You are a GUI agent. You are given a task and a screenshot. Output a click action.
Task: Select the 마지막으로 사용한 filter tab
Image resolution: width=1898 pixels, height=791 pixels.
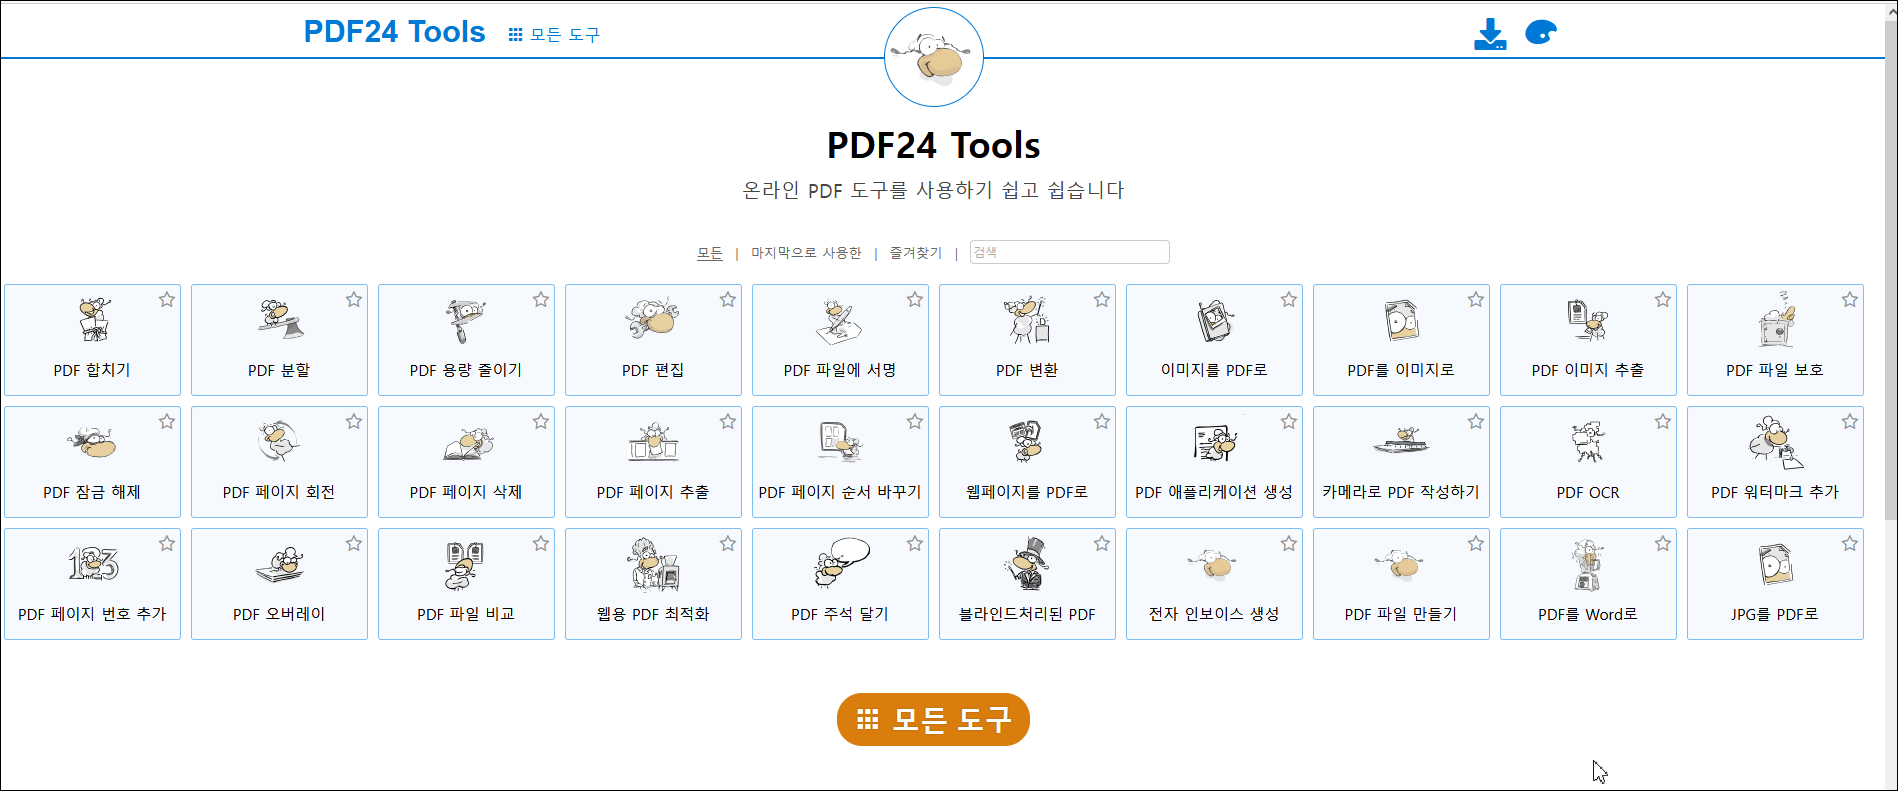[x=806, y=253]
